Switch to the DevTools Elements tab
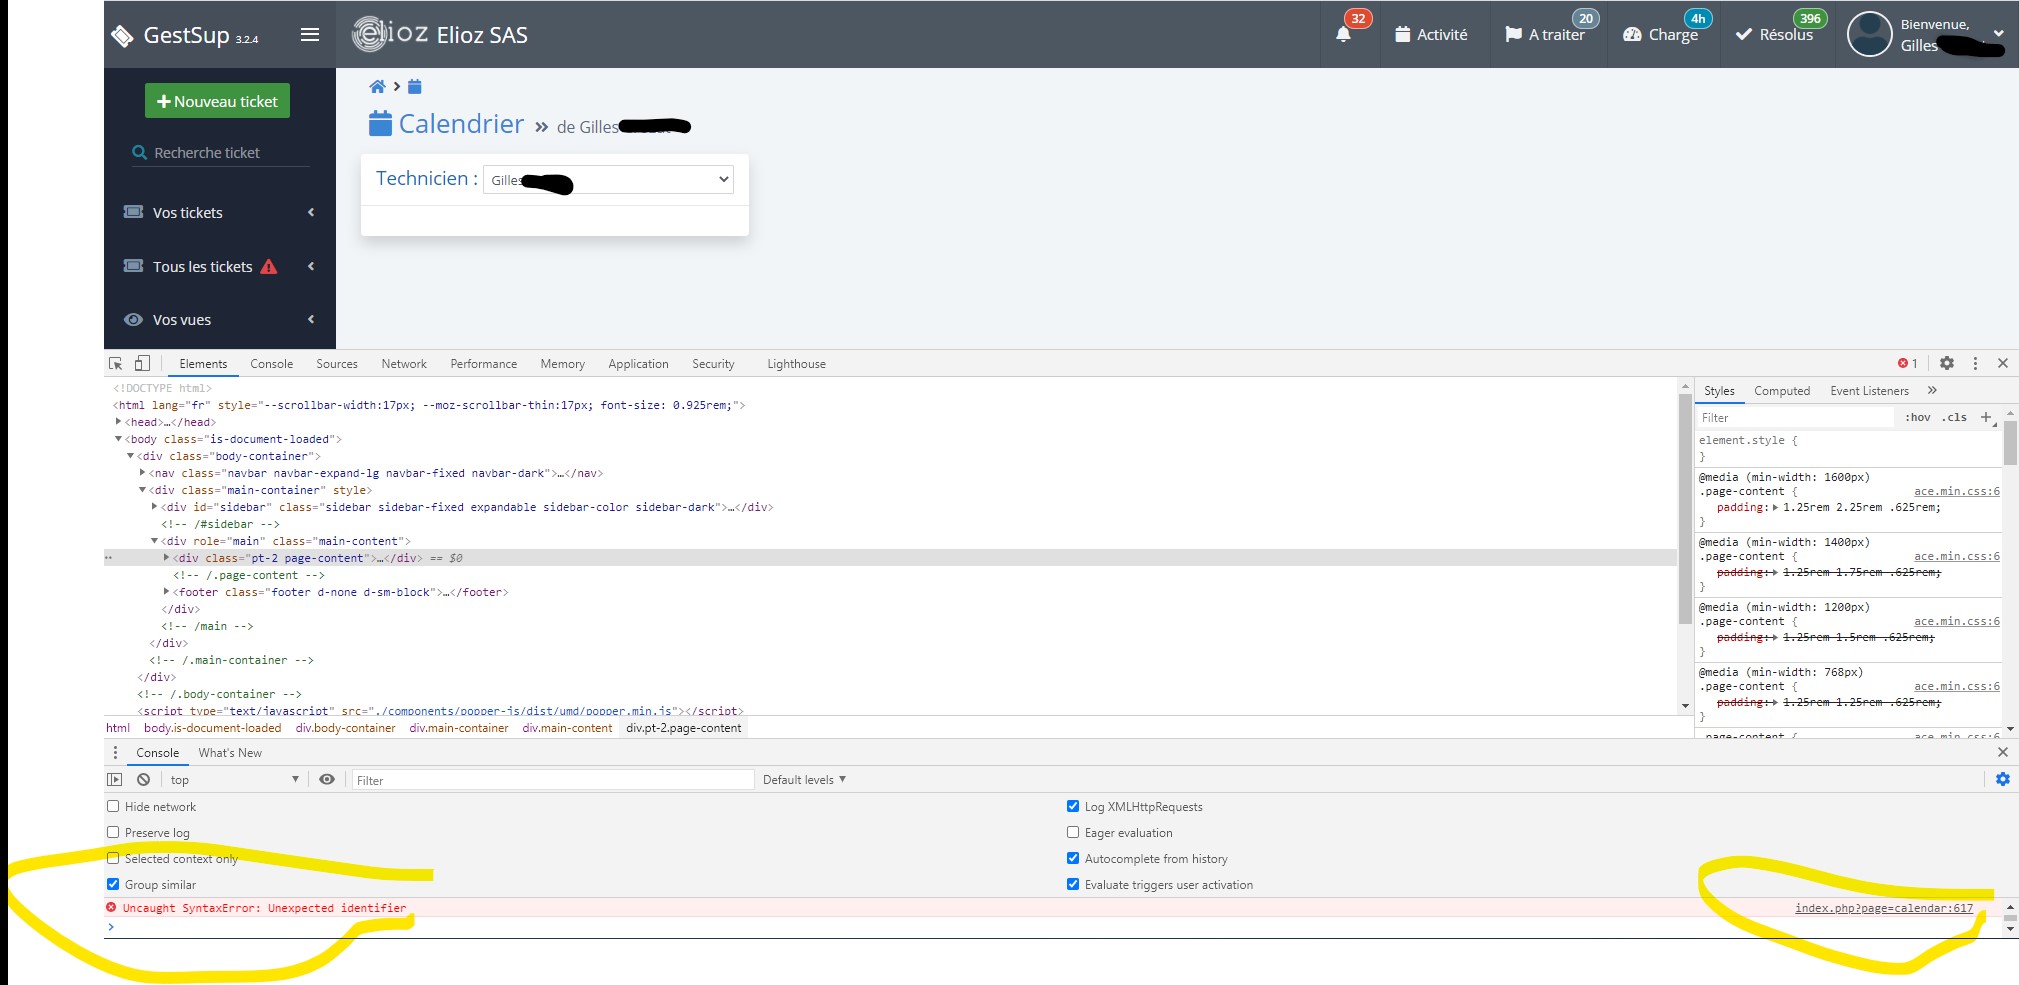This screenshot has width=2019, height=985. coord(203,364)
